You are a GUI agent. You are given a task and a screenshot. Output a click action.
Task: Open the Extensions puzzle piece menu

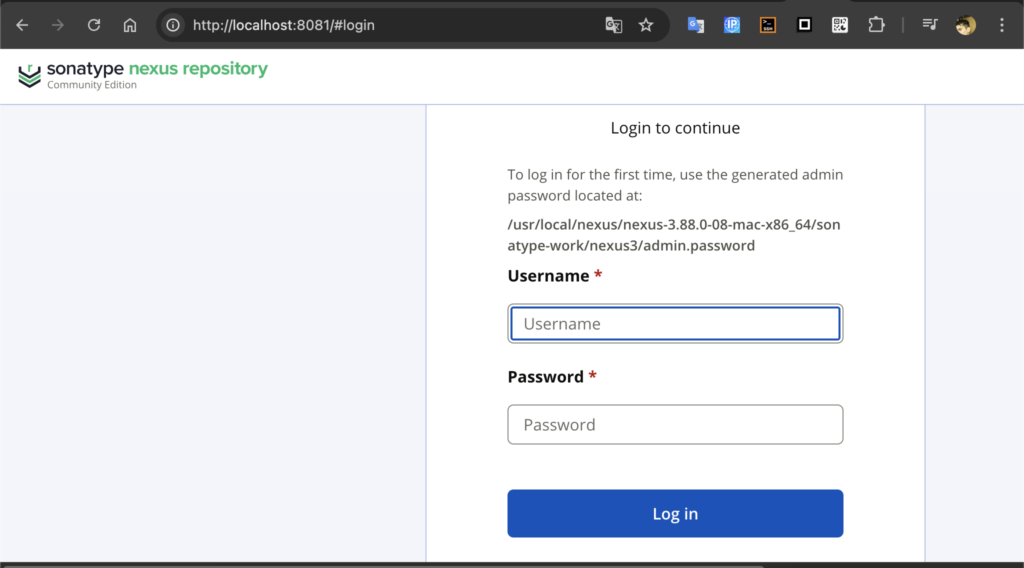click(x=876, y=25)
